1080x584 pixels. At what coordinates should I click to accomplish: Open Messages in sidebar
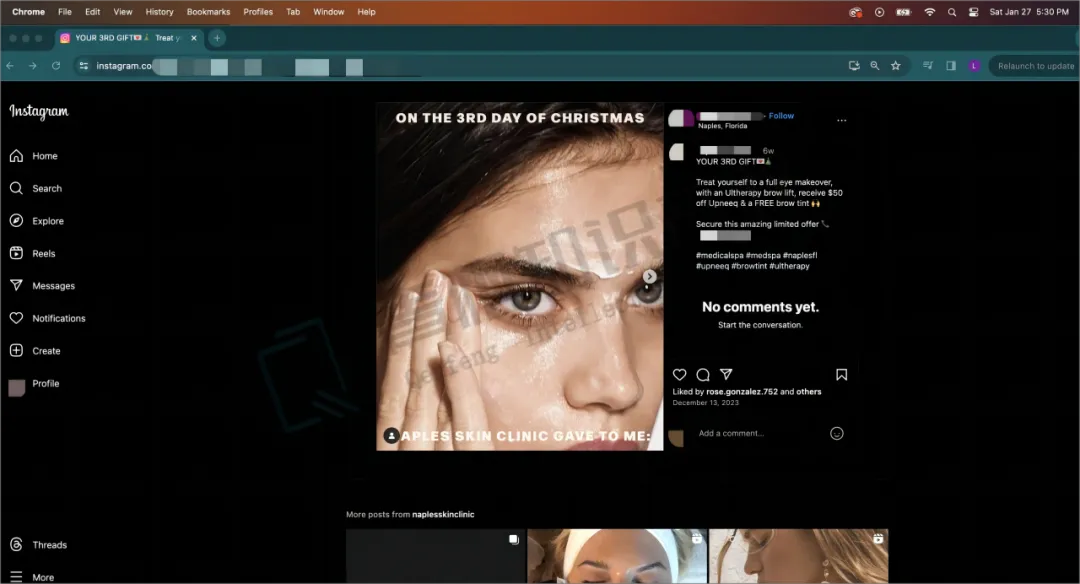coord(42,286)
